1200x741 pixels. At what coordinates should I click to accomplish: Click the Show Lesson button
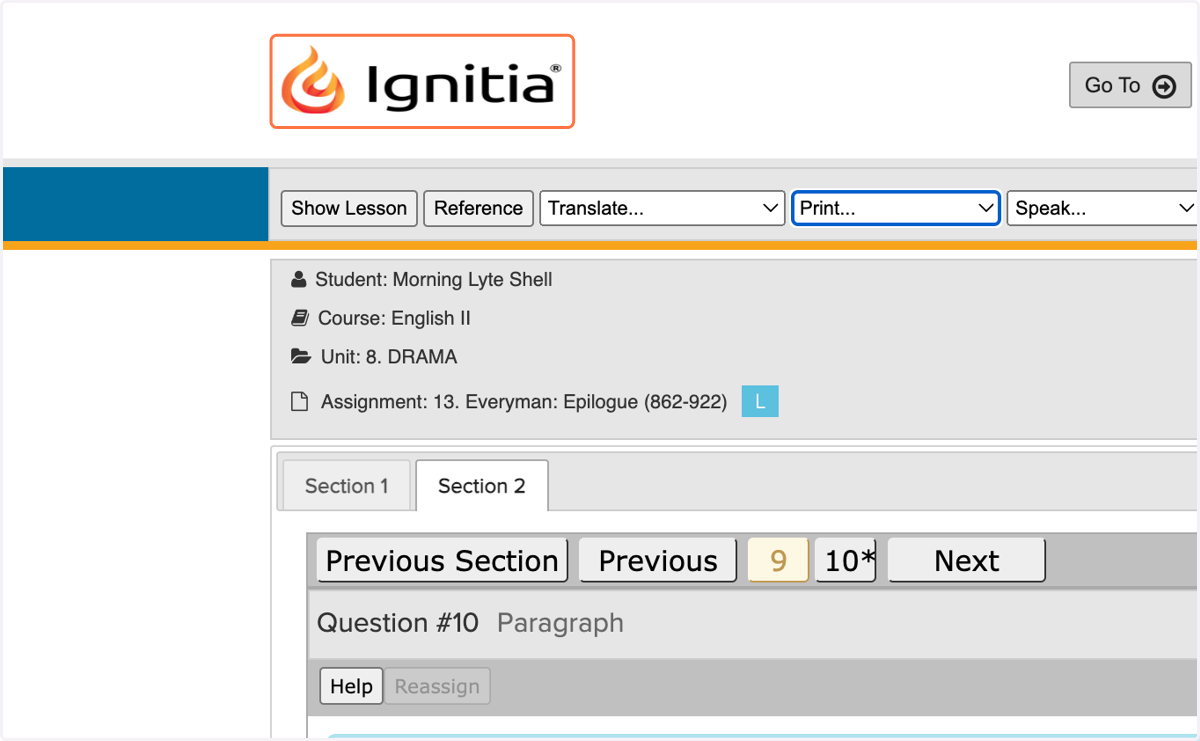(x=349, y=208)
